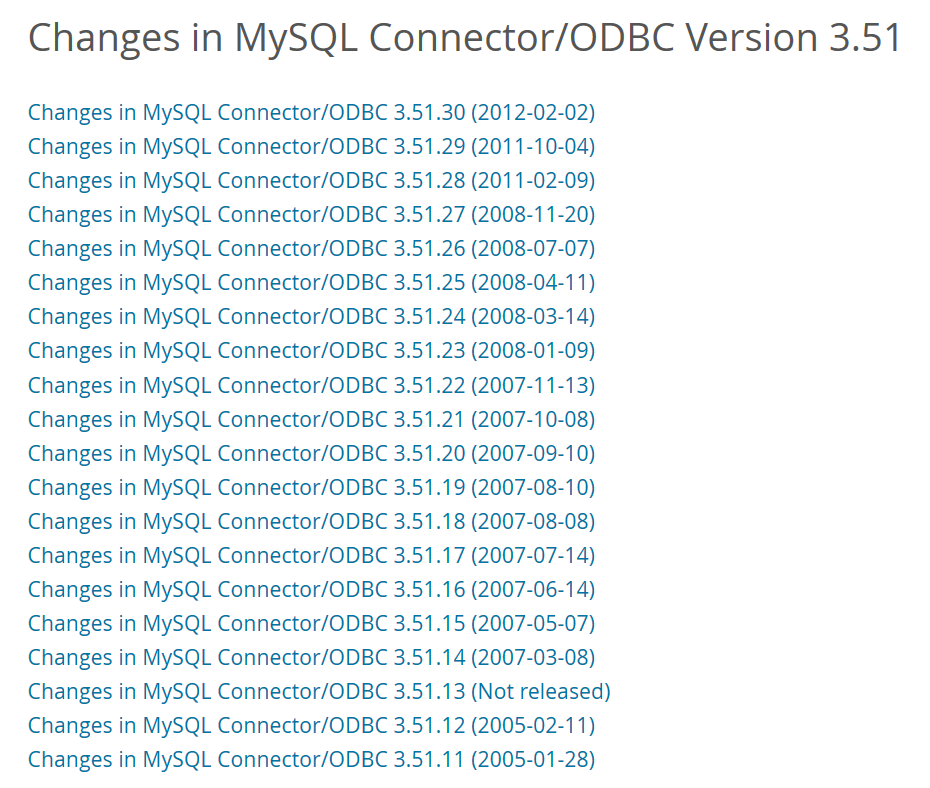Open the 3.51.13 (Not released) changes
The height and width of the screenshot is (788, 930).
(x=318, y=691)
